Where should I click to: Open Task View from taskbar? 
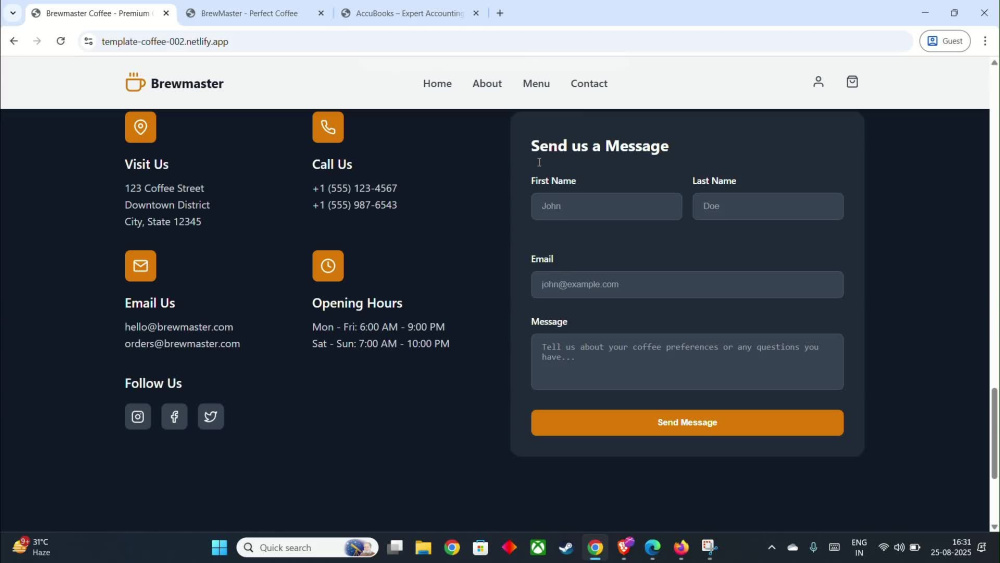point(395,547)
